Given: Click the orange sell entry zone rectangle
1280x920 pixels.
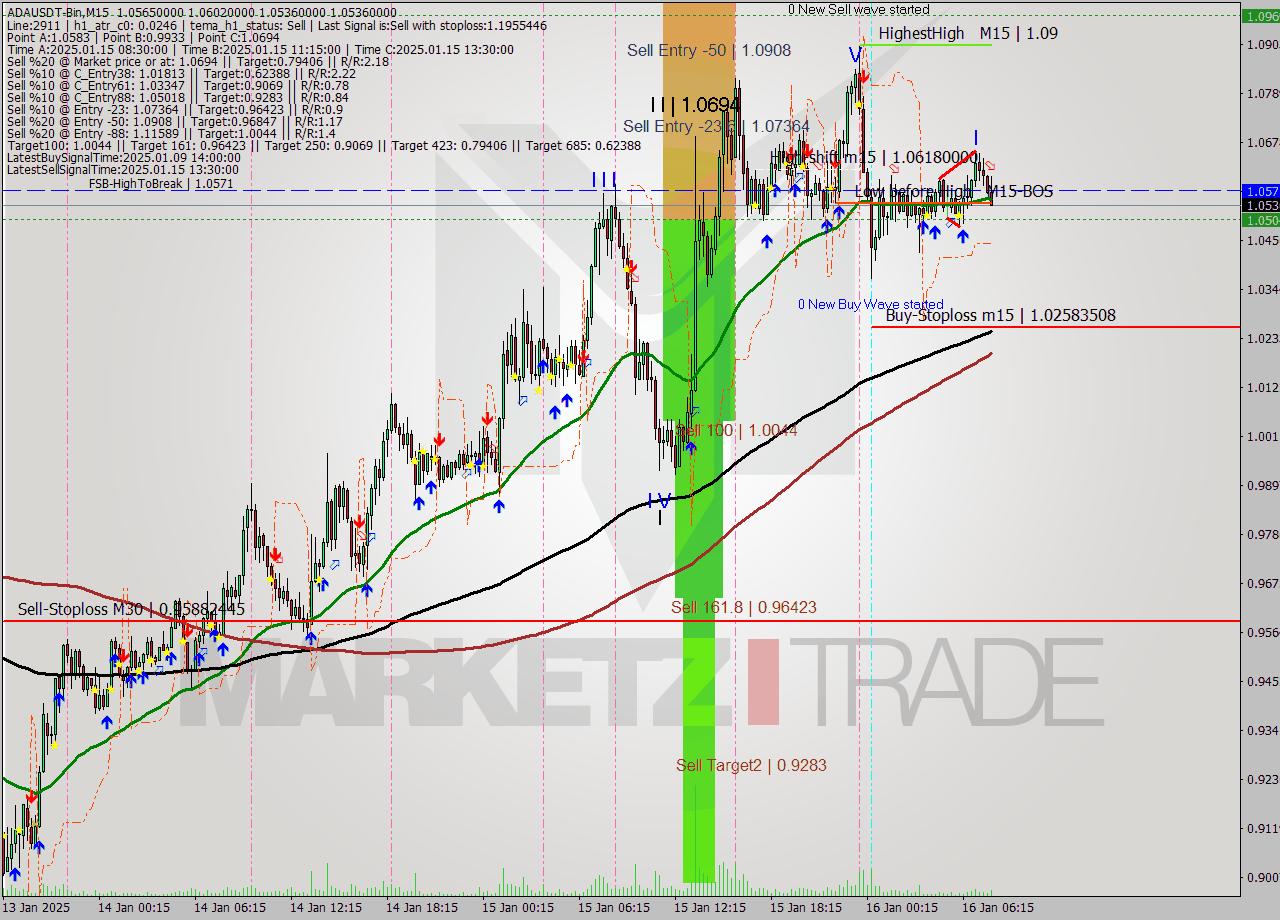Looking at the screenshot, I should (x=699, y=110).
